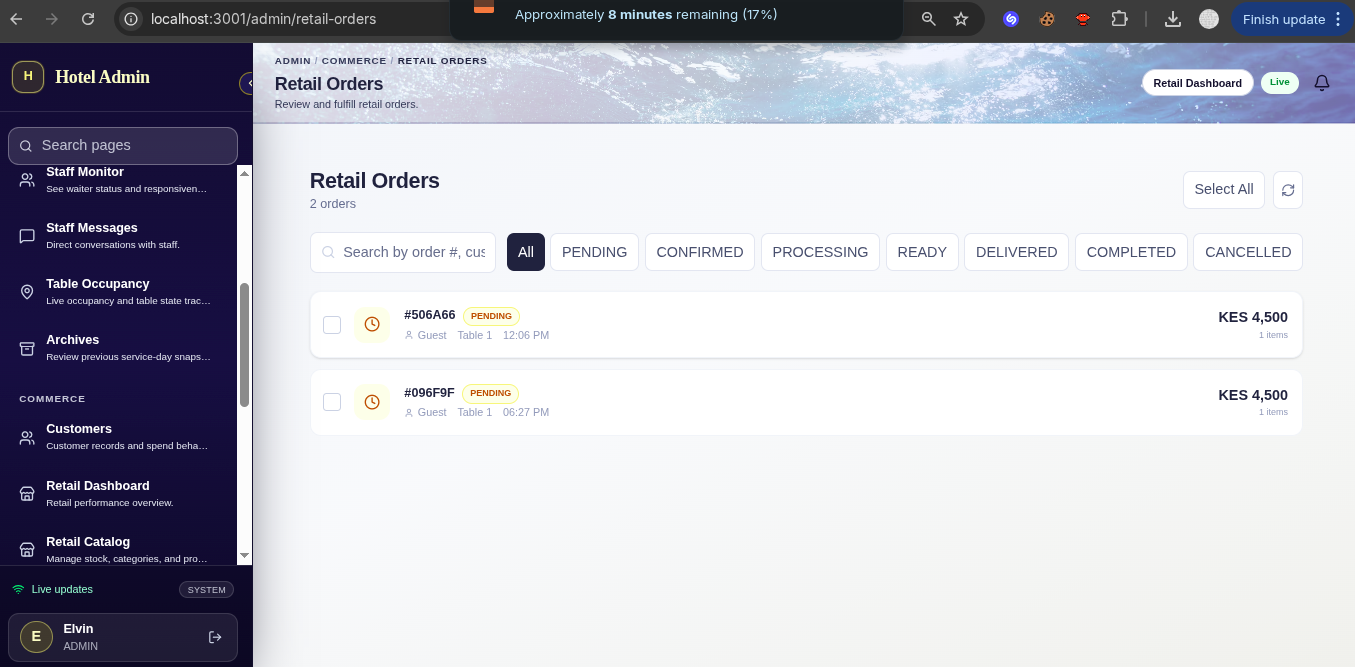Filter orders by PENDING status
Image resolution: width=1355 pixels, height=667 pixels.
point(594,252)
